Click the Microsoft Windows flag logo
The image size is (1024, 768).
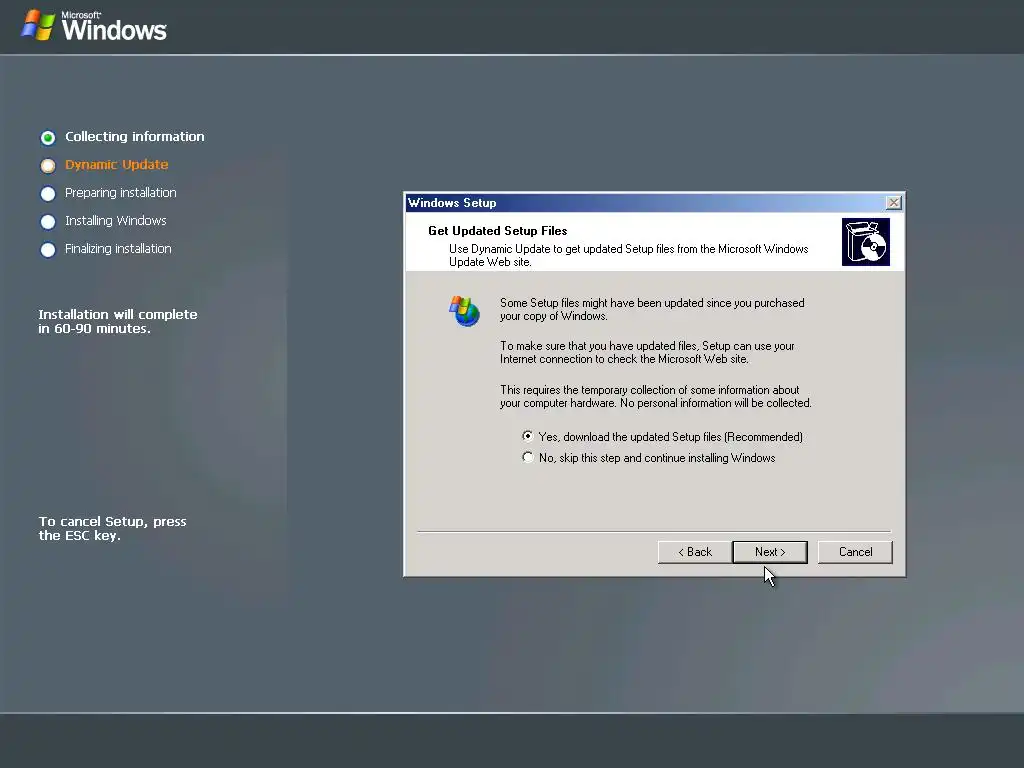[38, 25]
